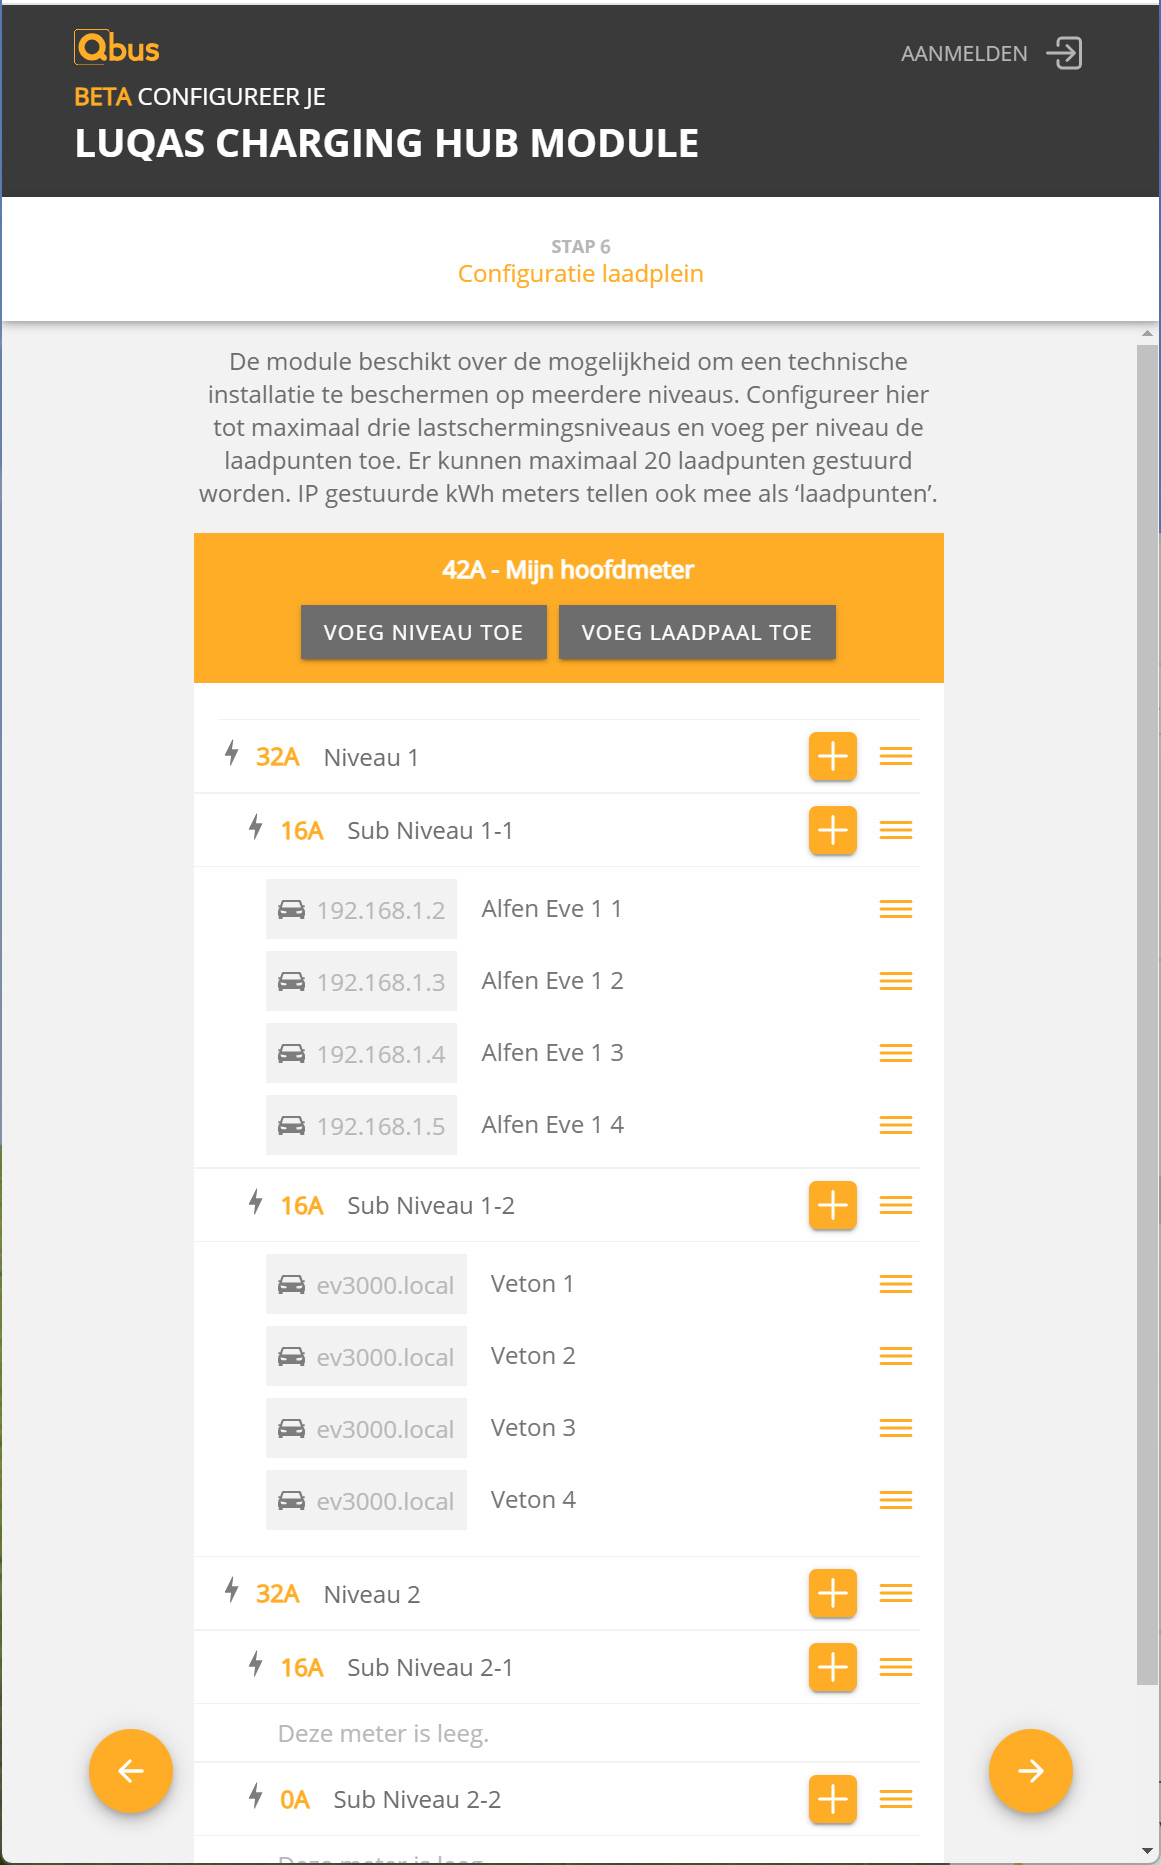Open Veton 3 menu handle
Viewport: 1161px width, 1865px height.
coord(896,1428)
